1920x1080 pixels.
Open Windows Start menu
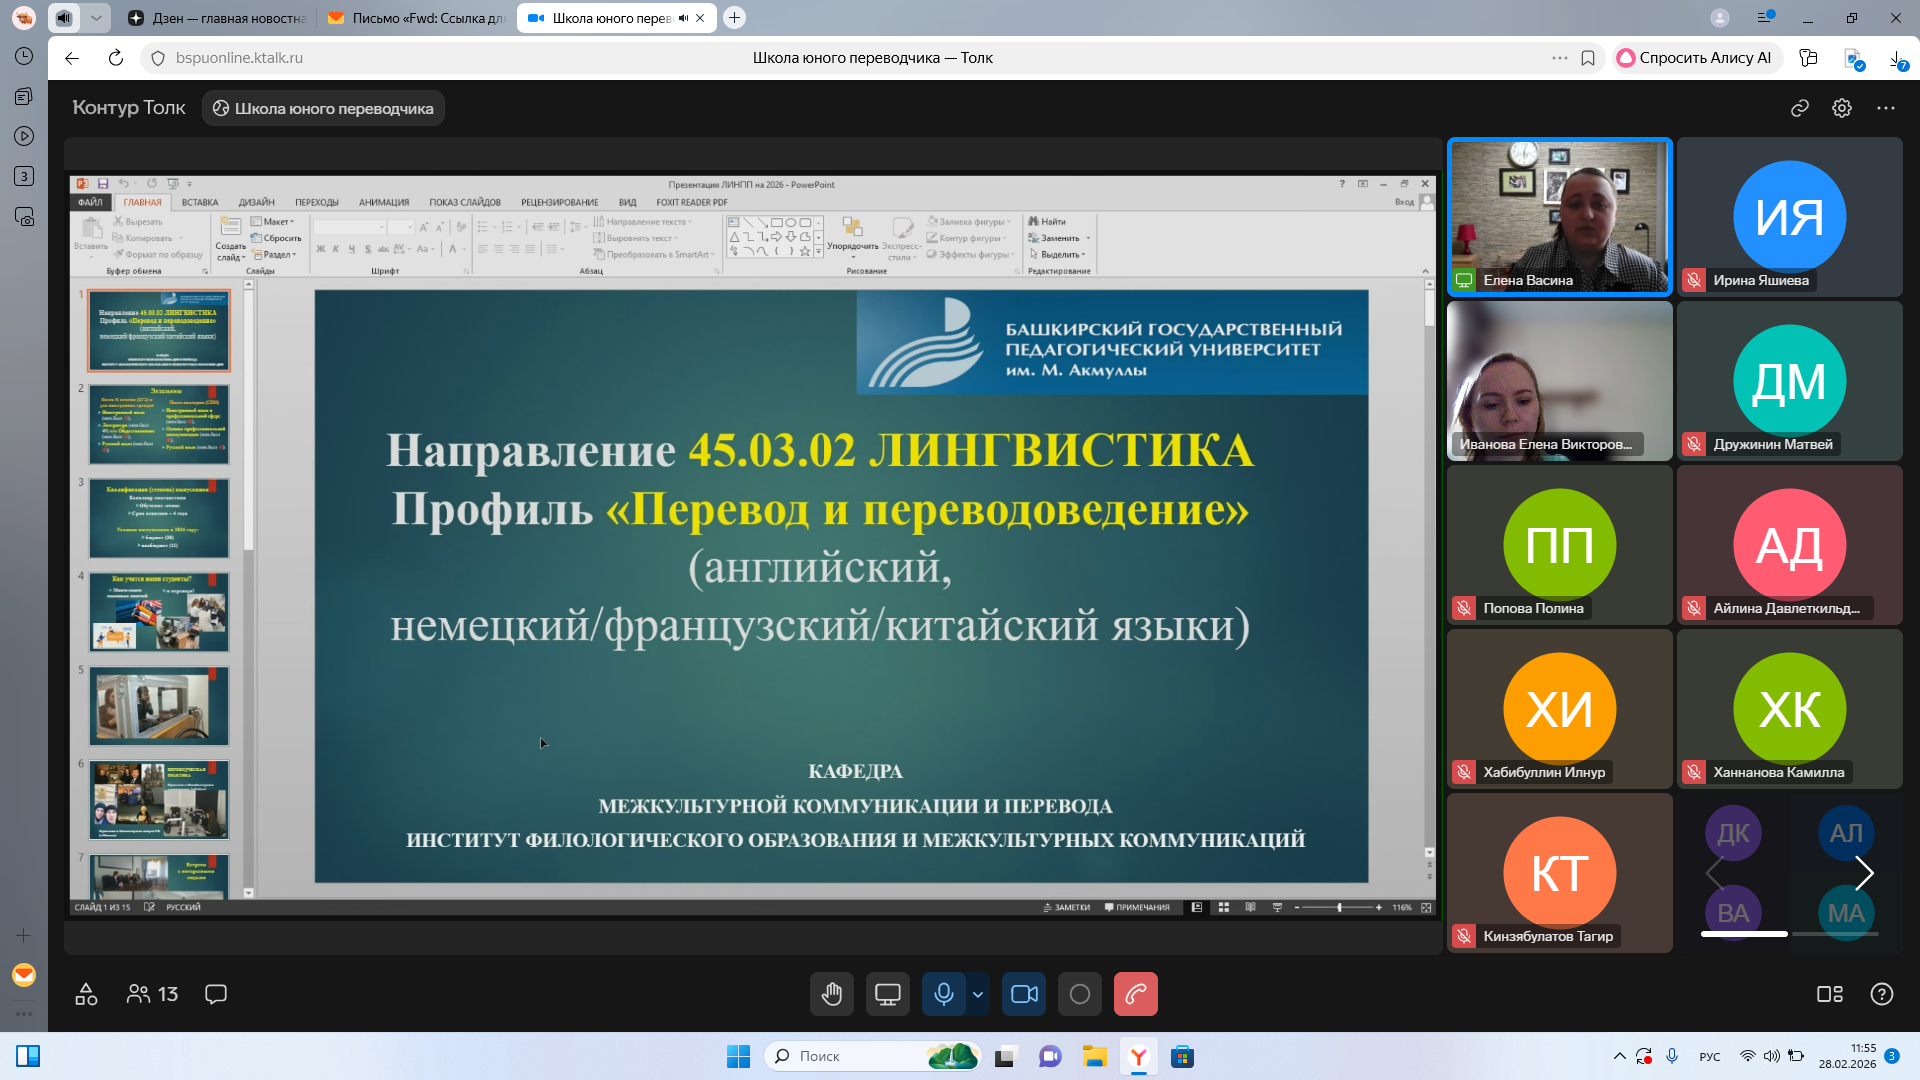click(738, 1056)
